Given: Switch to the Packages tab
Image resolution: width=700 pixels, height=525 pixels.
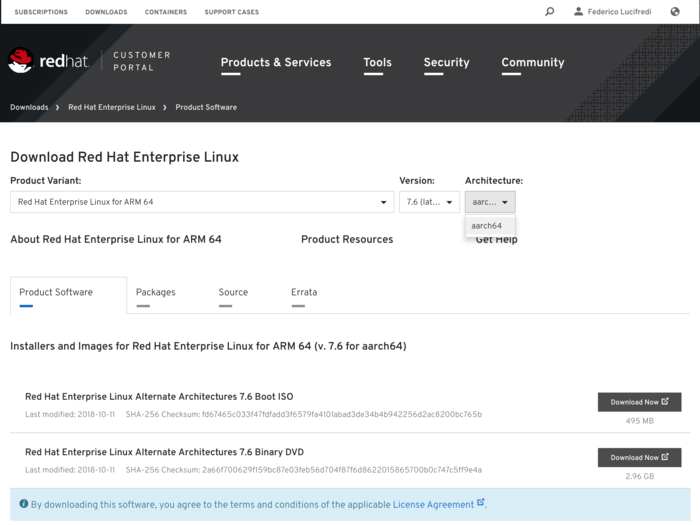Looking at the screenshot, I should click(x=155, y=292).
